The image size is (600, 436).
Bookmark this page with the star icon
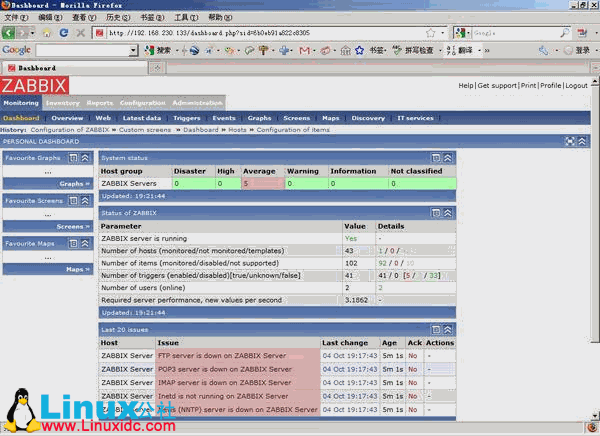pos(429,33)
